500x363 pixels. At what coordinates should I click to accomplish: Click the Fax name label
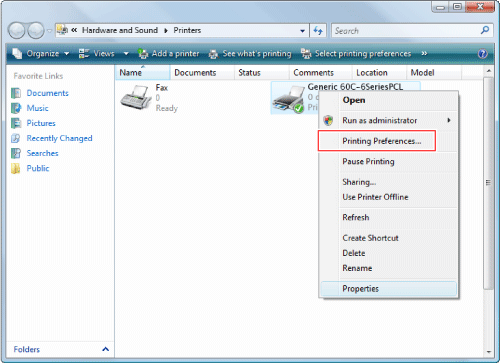(x=162, y=88)
